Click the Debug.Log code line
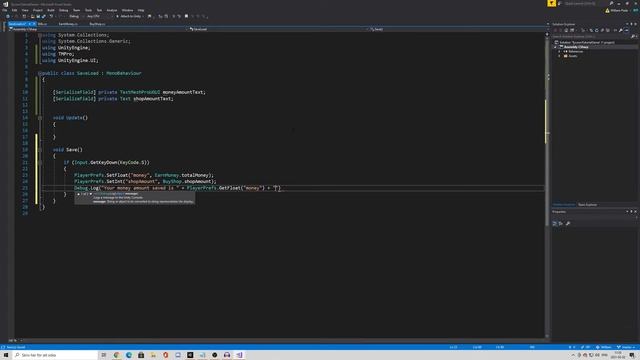Screen dimensions: 640x360 coord(178,188)
